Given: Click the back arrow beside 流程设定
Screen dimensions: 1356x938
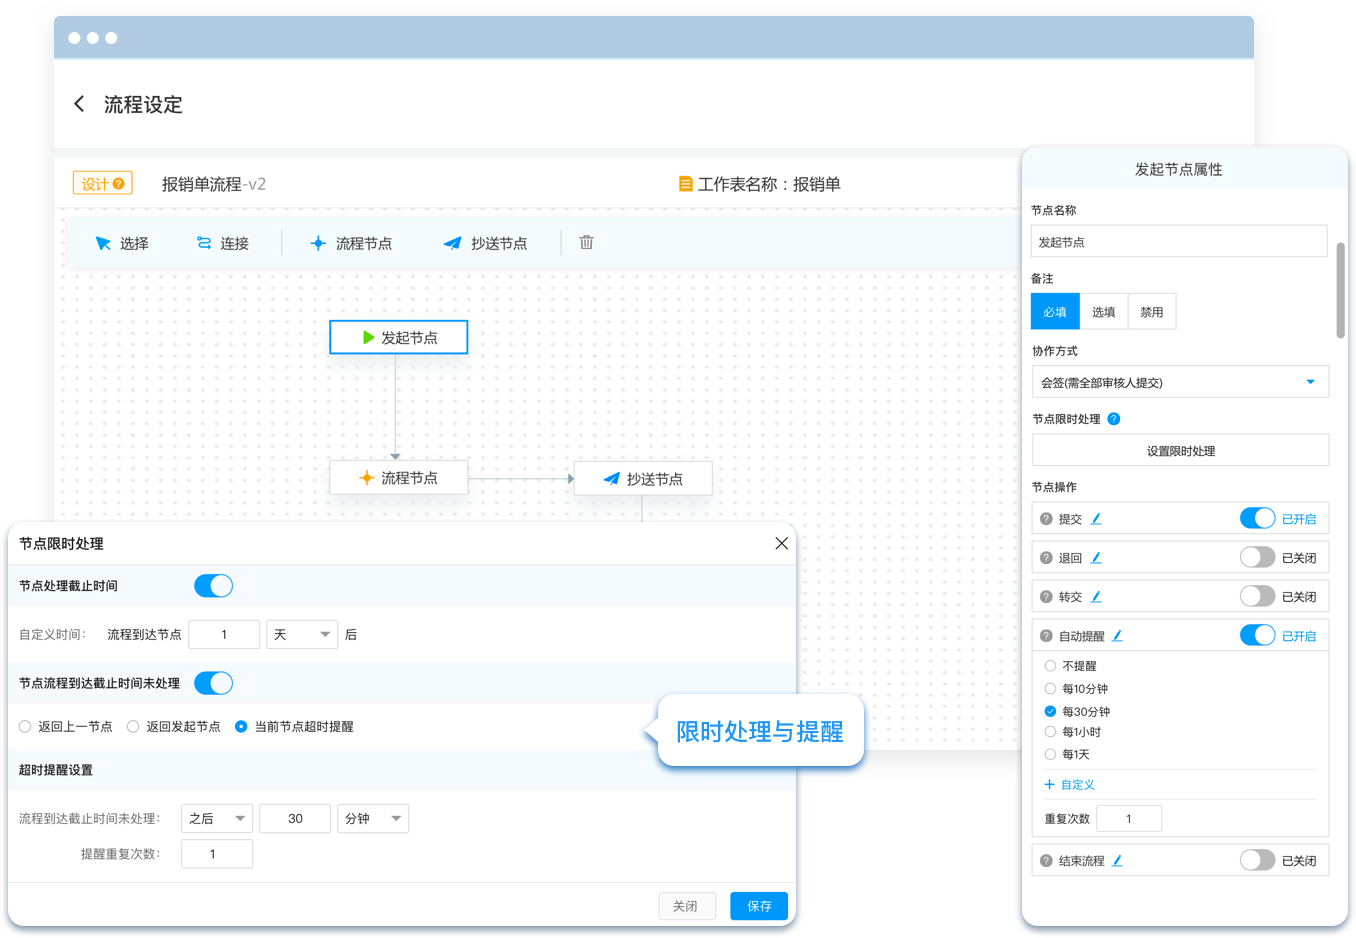Looking at the screenshot, I should point(79,104).
